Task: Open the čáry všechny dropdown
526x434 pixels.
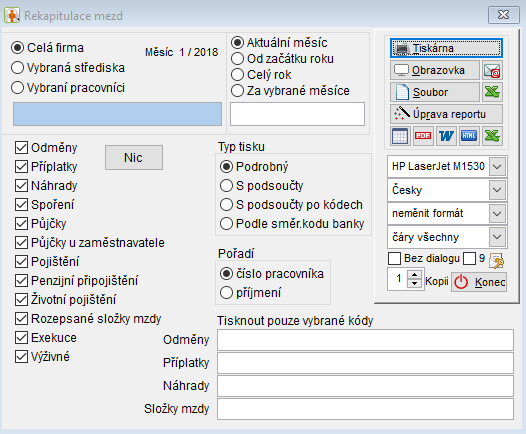Action: point(497,237)
